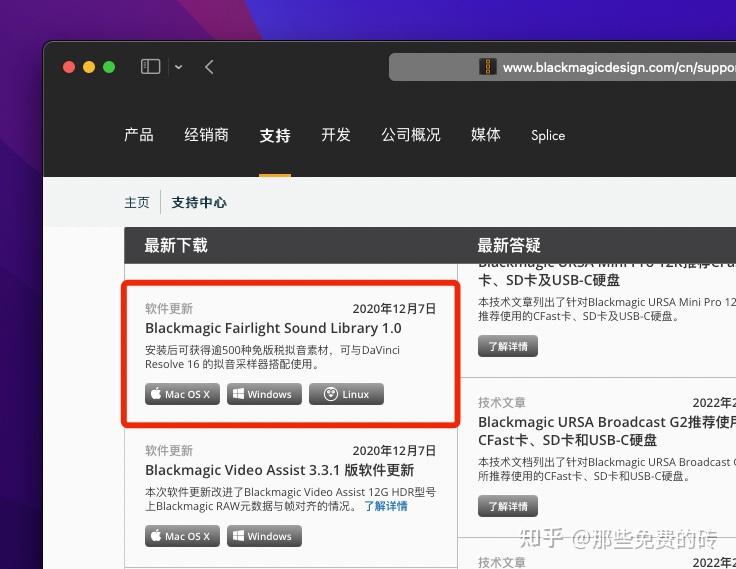
Task: Open the 公司概况 menu
Action: pyautogui.click(x=411, y=135)
